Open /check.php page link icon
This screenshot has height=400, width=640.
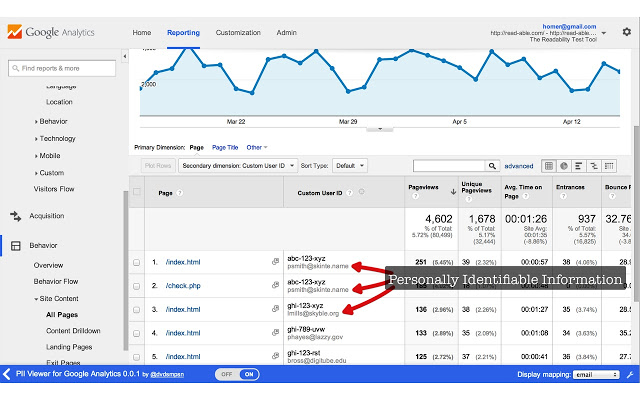[x=276, y=285]
